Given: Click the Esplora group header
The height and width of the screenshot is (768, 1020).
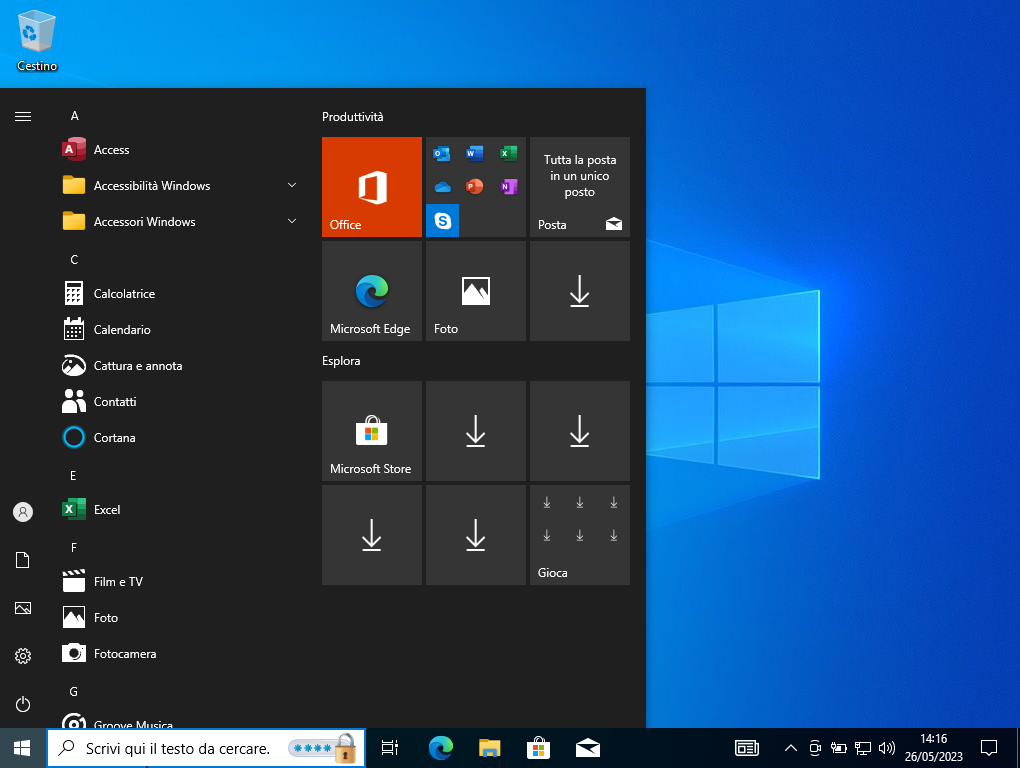Looking at the screenshot, I should click(x=341, y=361).
